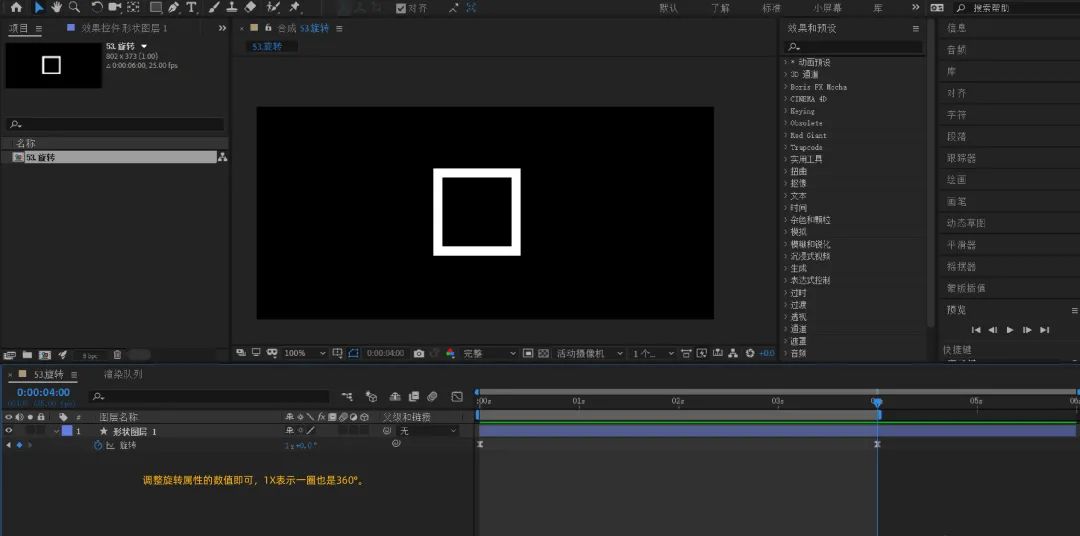The width and height of the screenshot is (1080, 536).
Task: Toggle the add keyframe diamond for 旋转
Action: (x=19, y=445)
